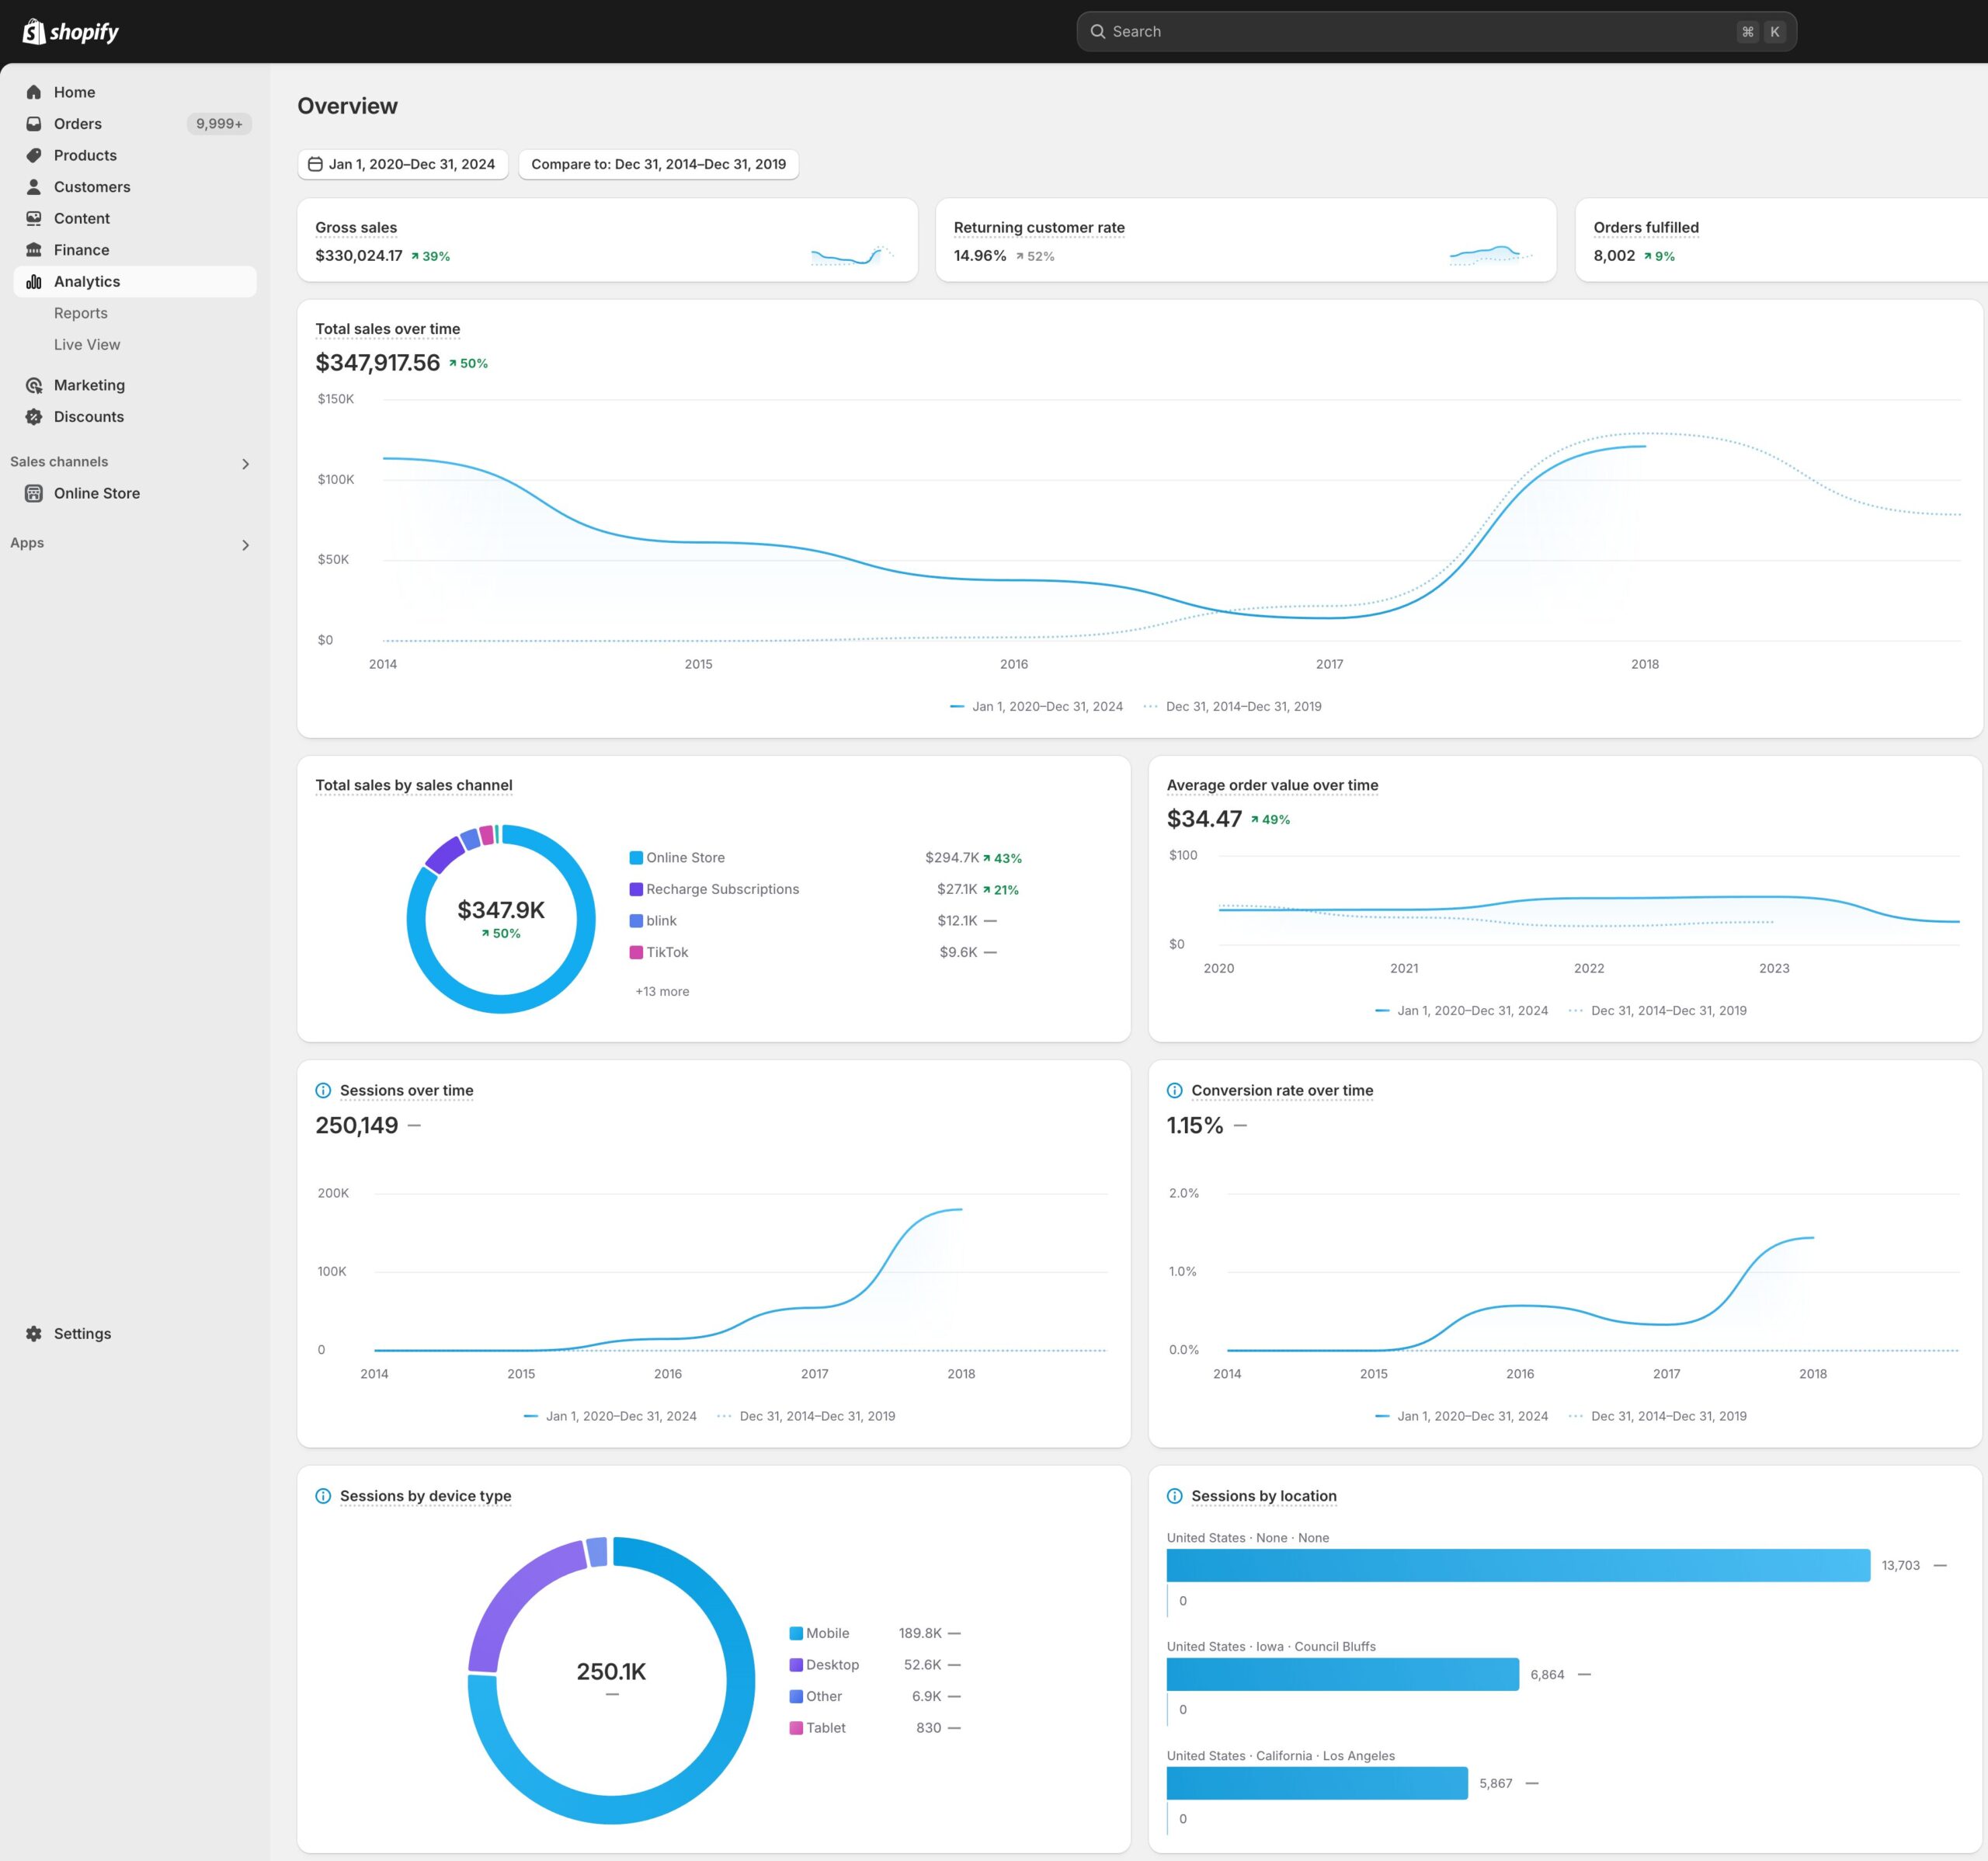Click the Finance bank icon
1988x1861 pixels.
pyautogui.click(x=34, y=250)
